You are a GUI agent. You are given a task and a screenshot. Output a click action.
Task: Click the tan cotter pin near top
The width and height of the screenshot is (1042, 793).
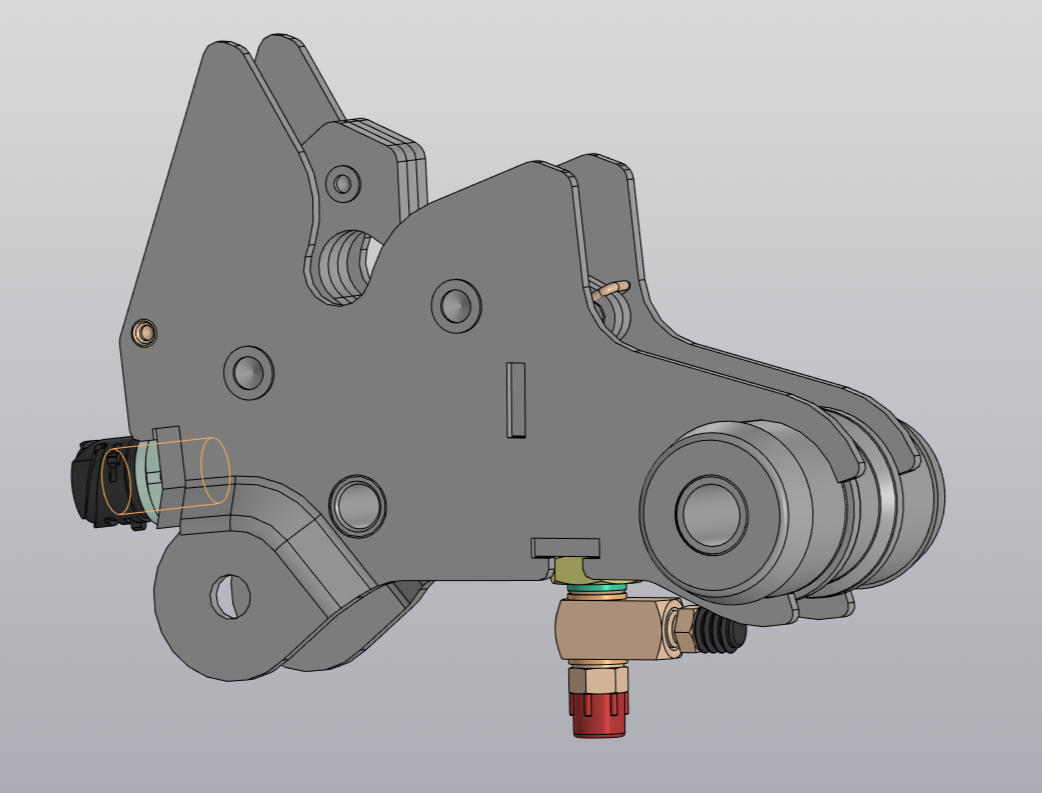pyautogui.click(x=608, y=290)
